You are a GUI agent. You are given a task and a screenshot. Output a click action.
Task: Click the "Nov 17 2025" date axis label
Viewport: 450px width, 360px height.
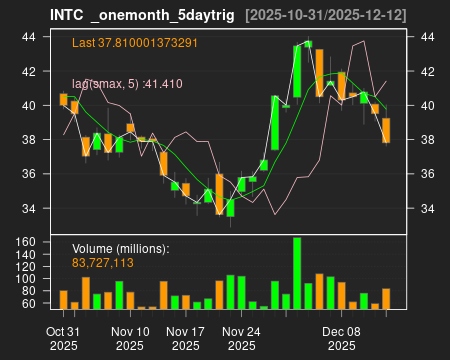pos(186,339)
